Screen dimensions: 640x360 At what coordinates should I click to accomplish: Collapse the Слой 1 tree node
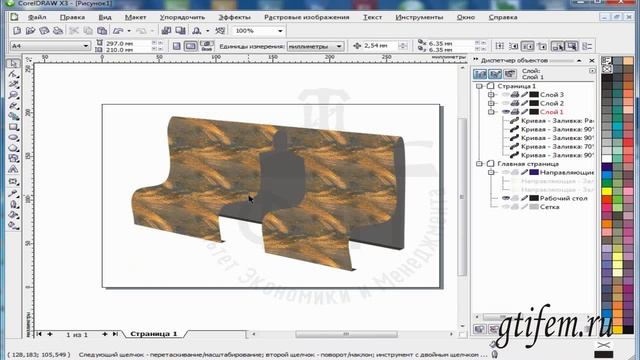coord(491,112)
